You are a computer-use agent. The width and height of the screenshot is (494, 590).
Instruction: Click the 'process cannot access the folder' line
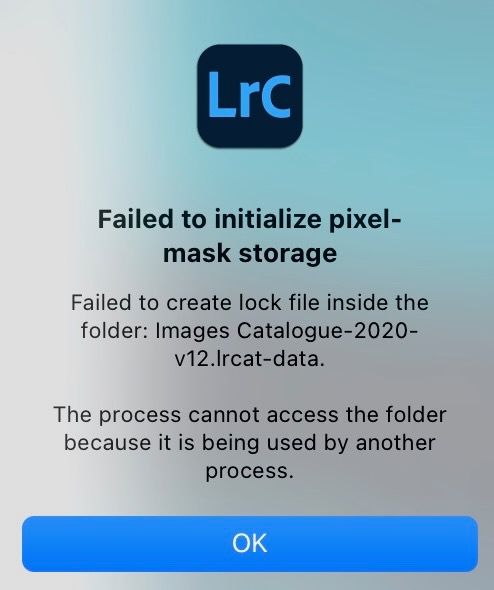[273, 414]
